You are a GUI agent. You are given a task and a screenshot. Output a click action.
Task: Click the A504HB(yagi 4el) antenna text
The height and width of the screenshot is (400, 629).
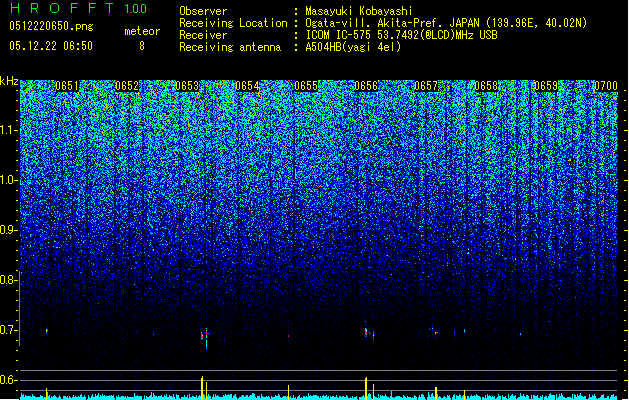click(353, 47)
